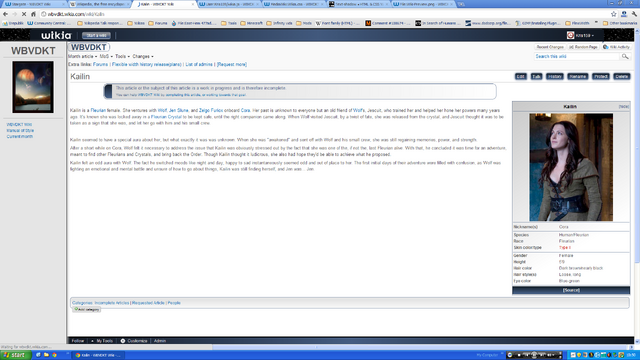The width and height of the screenshot is (640, 360).
Task: Switch to the Text-shadow HTML CSS tab
Action: [x=358, y=4]
